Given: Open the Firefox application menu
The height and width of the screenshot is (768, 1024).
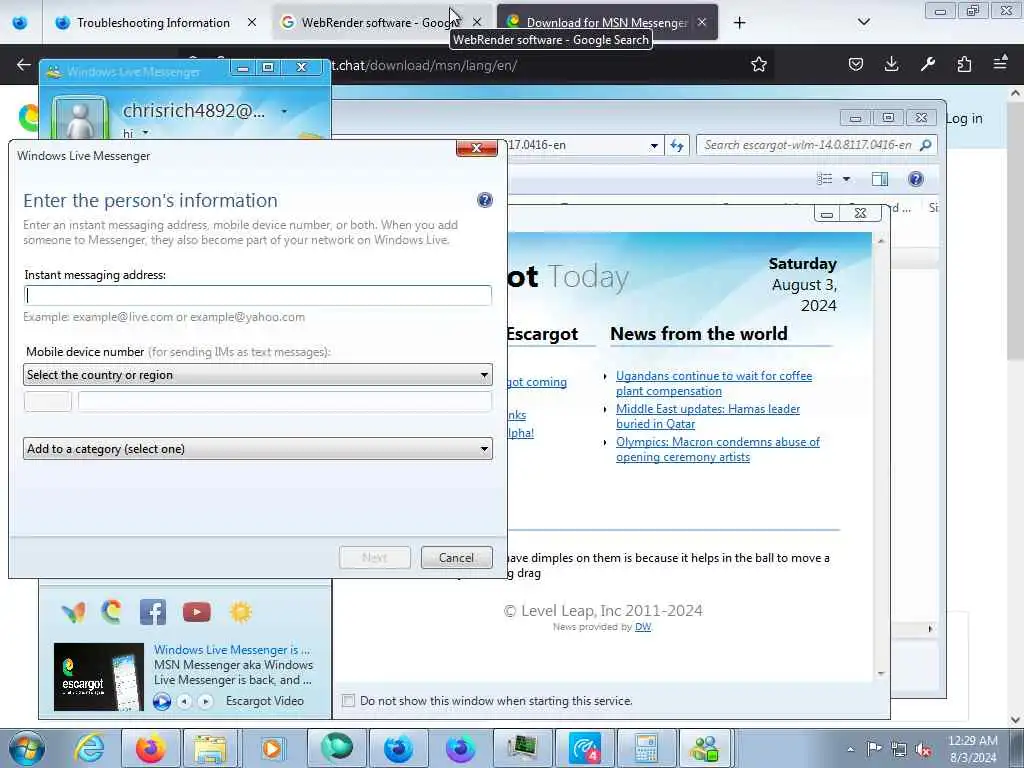Looking at the screenshot, I should [x=1000, y=63].
